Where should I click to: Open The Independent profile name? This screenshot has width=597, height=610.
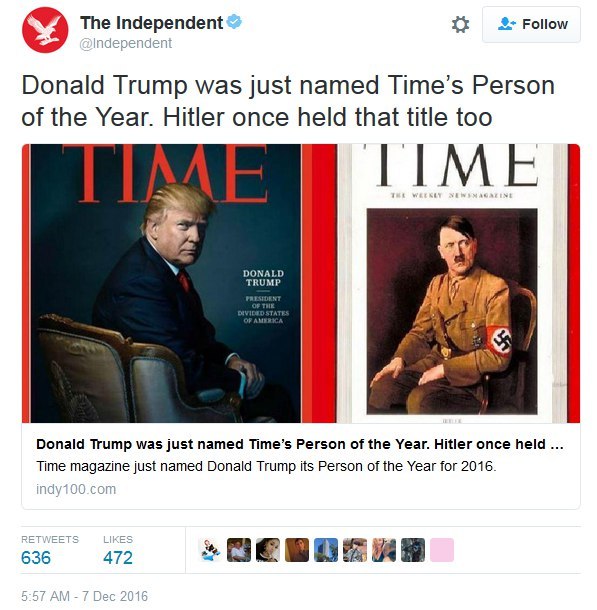coord(152,23)
